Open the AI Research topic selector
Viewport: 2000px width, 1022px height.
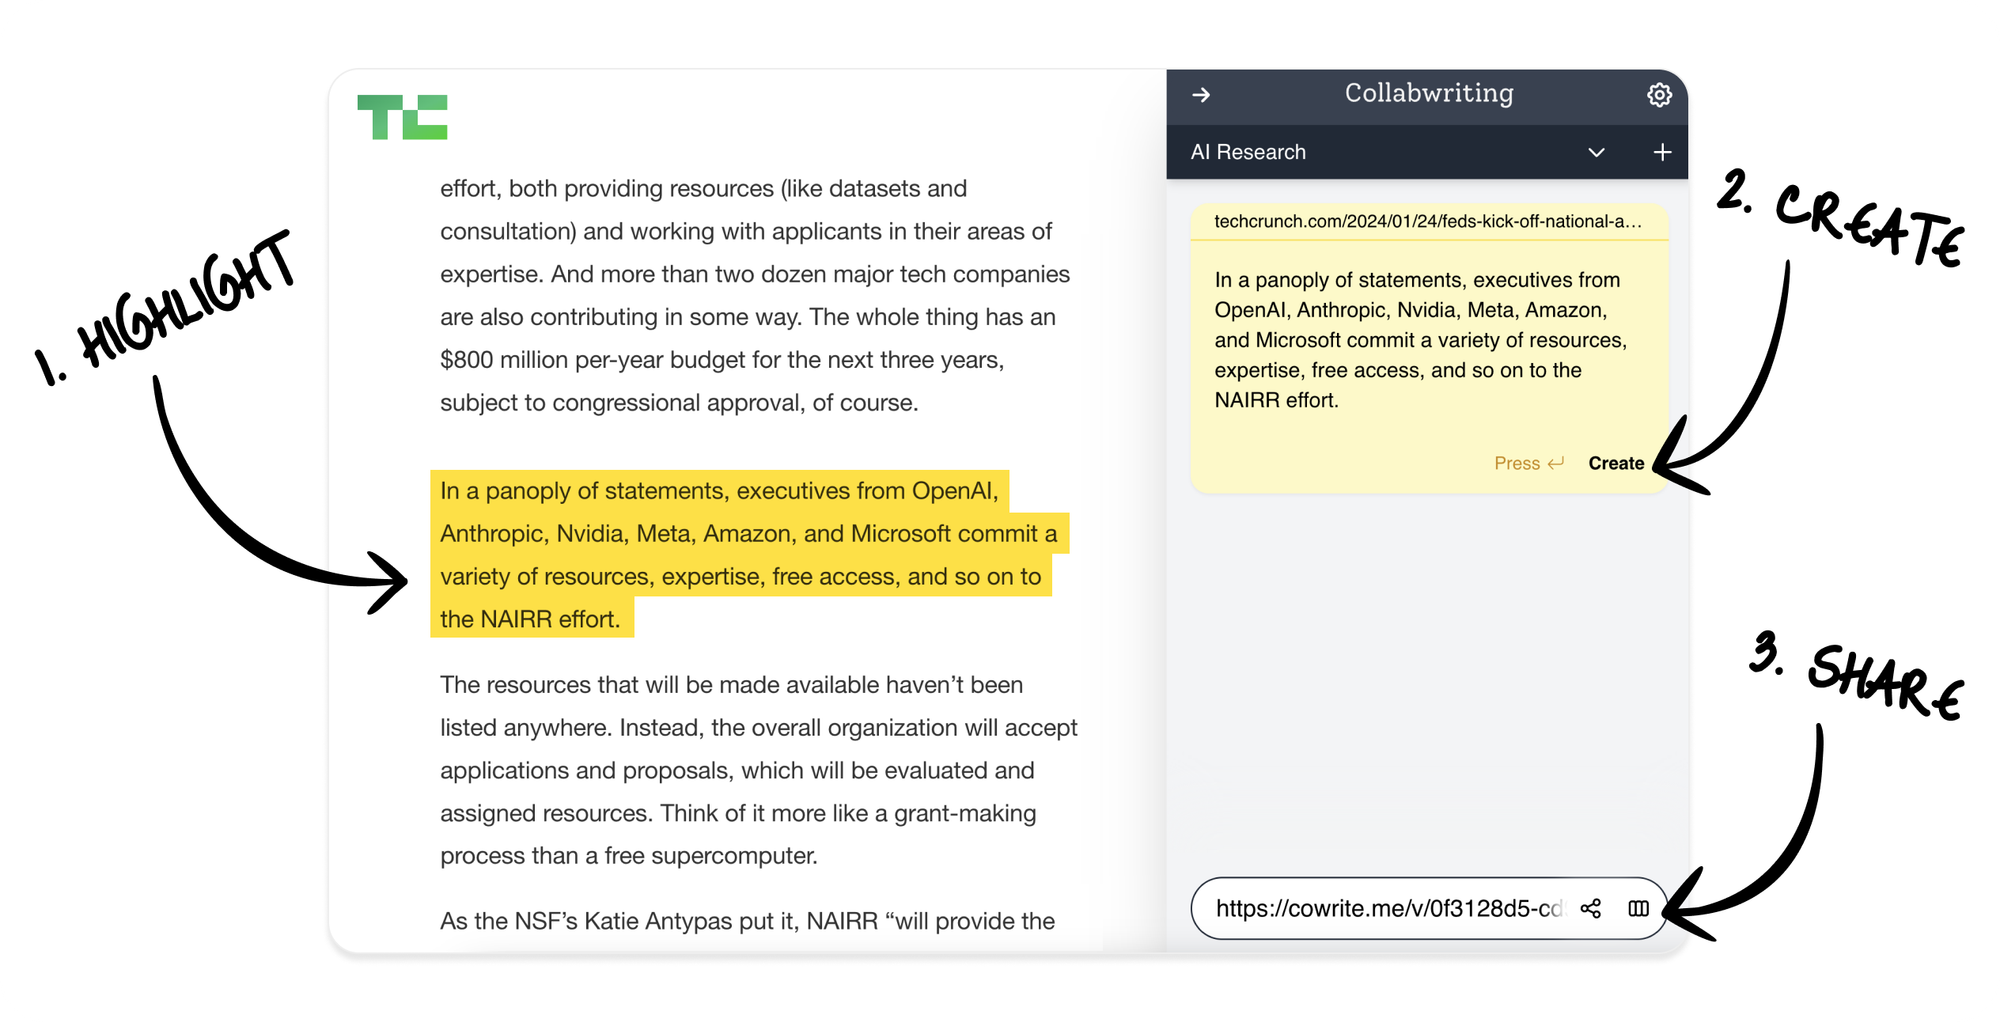(1248, 152)
